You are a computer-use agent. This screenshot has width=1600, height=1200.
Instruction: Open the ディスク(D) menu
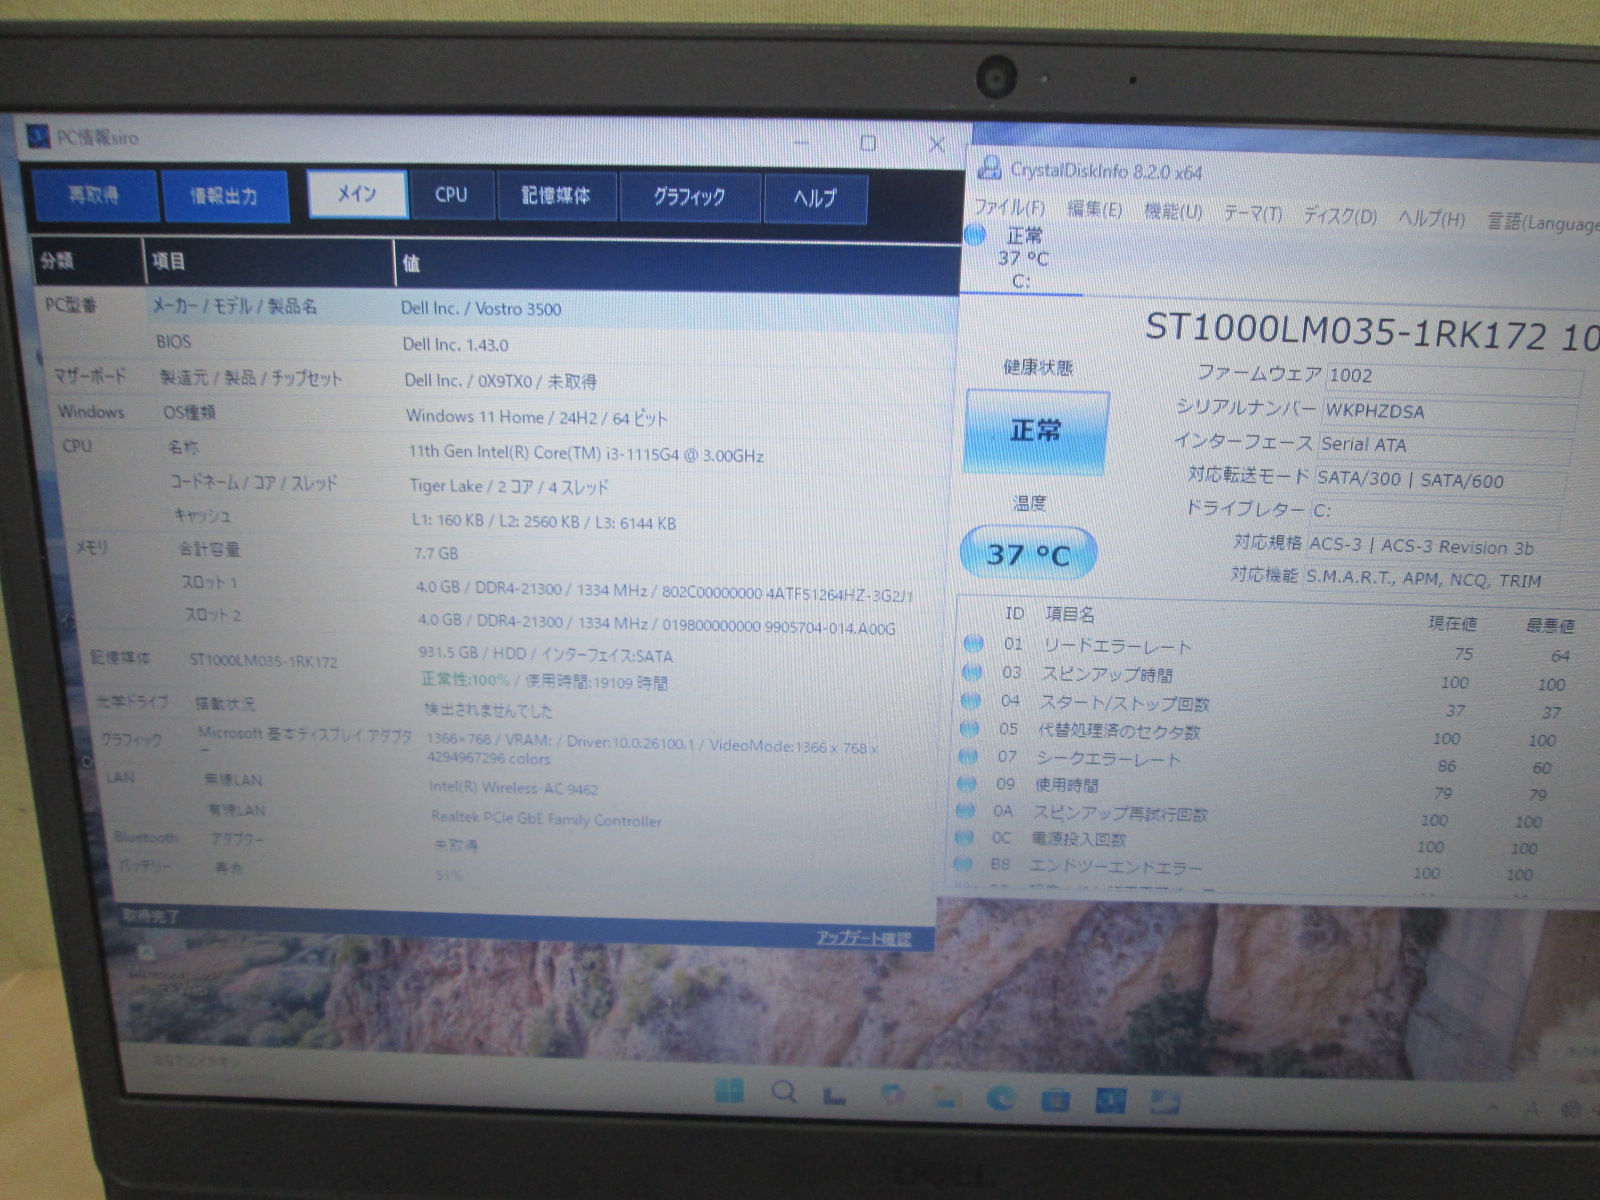tap(1340, 215)
